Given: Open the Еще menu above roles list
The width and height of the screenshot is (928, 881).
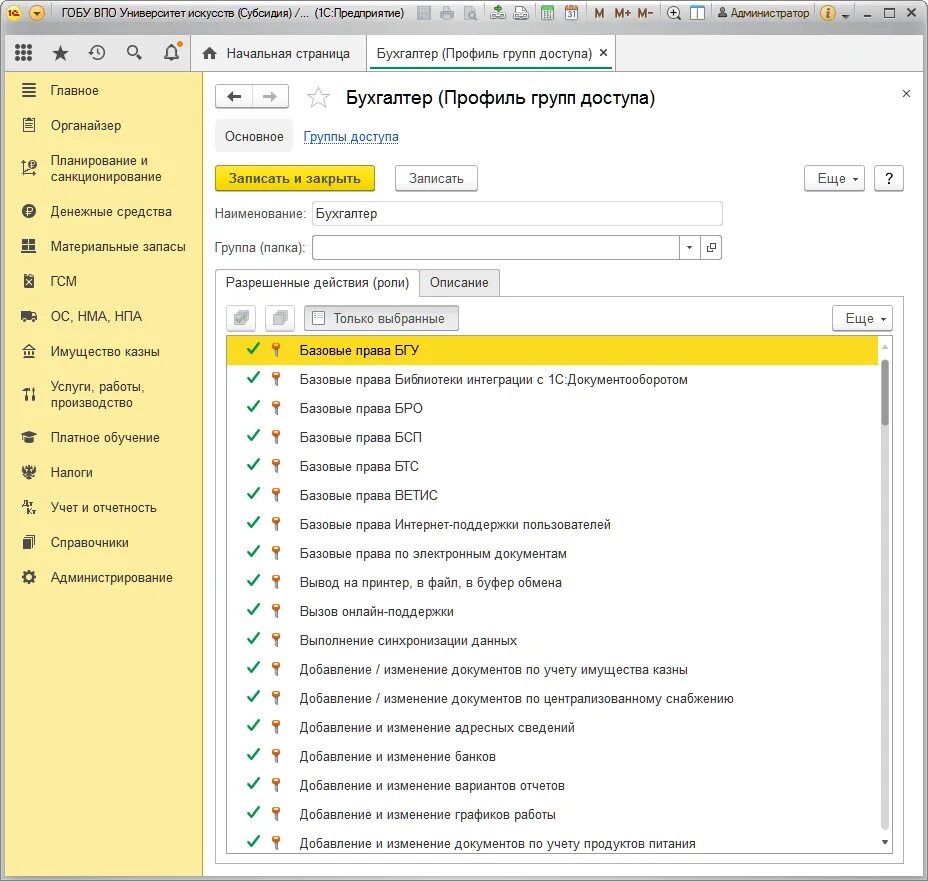Looking at the screenshot, I should pyautogui.click(x=862, y=318).
